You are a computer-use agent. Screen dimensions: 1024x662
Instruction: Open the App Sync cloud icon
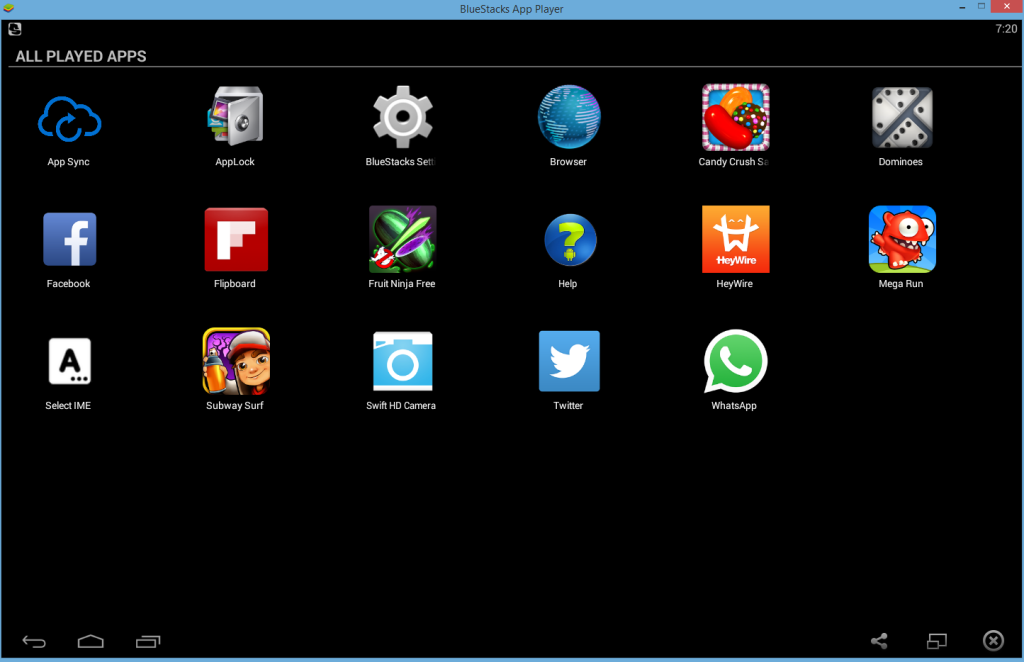pos(69,119)
